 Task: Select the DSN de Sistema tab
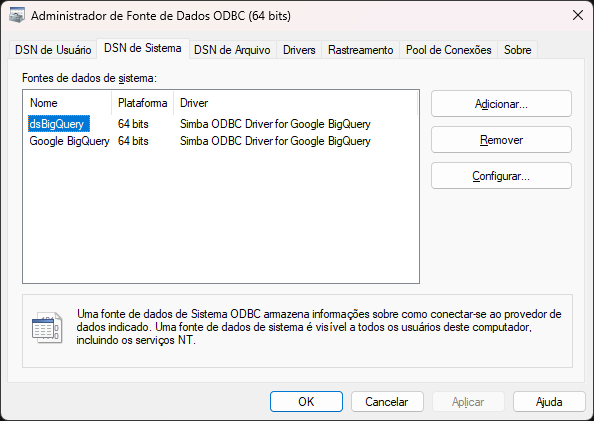[x=143, y=49]
